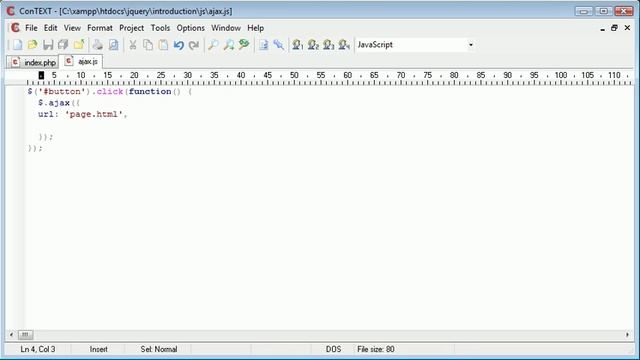Open the Edit menu
Image resolution: width=640 pixels, height=360 pixels.
point(51,28)
